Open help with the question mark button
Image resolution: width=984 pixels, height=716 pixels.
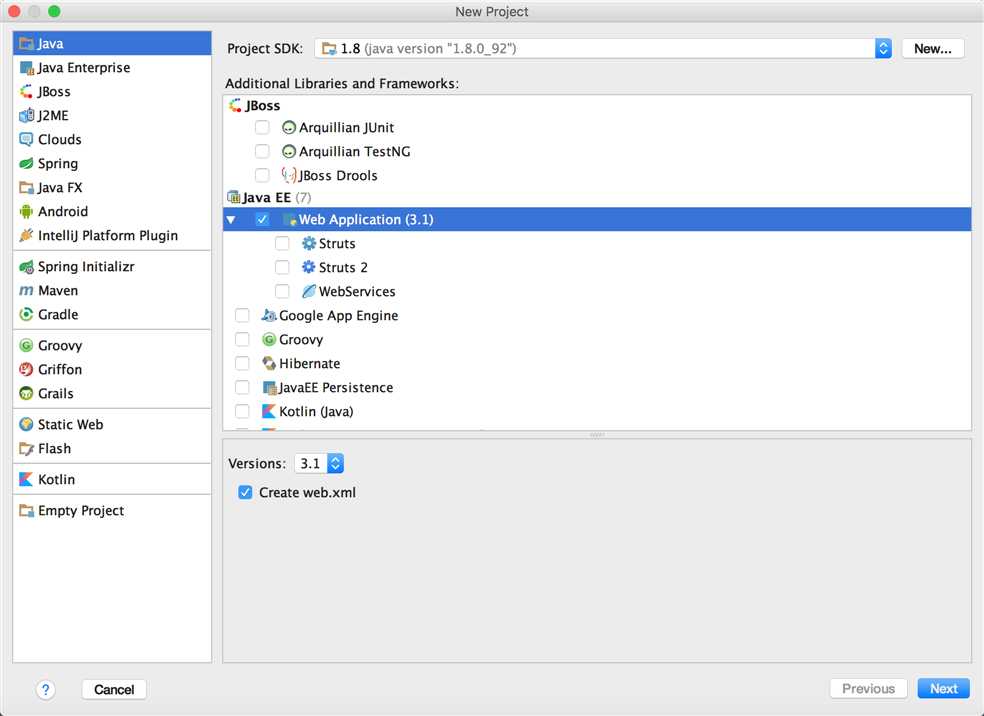[x=45, y=690]
